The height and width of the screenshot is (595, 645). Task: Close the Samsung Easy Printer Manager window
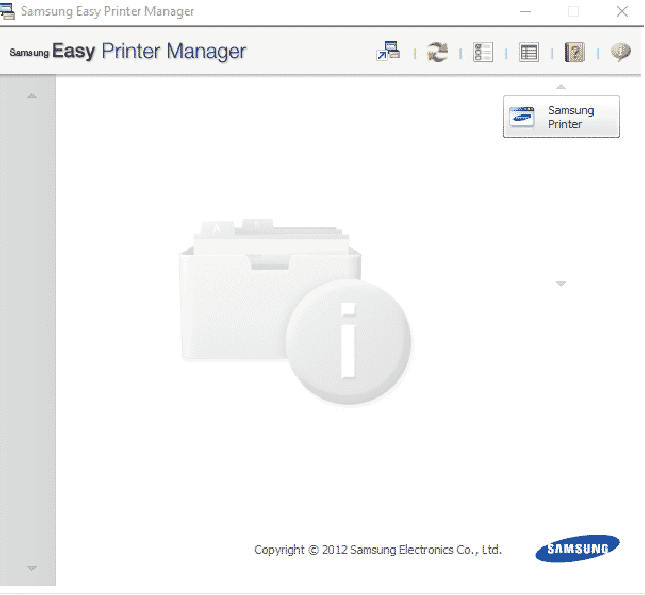pos(622,12)
